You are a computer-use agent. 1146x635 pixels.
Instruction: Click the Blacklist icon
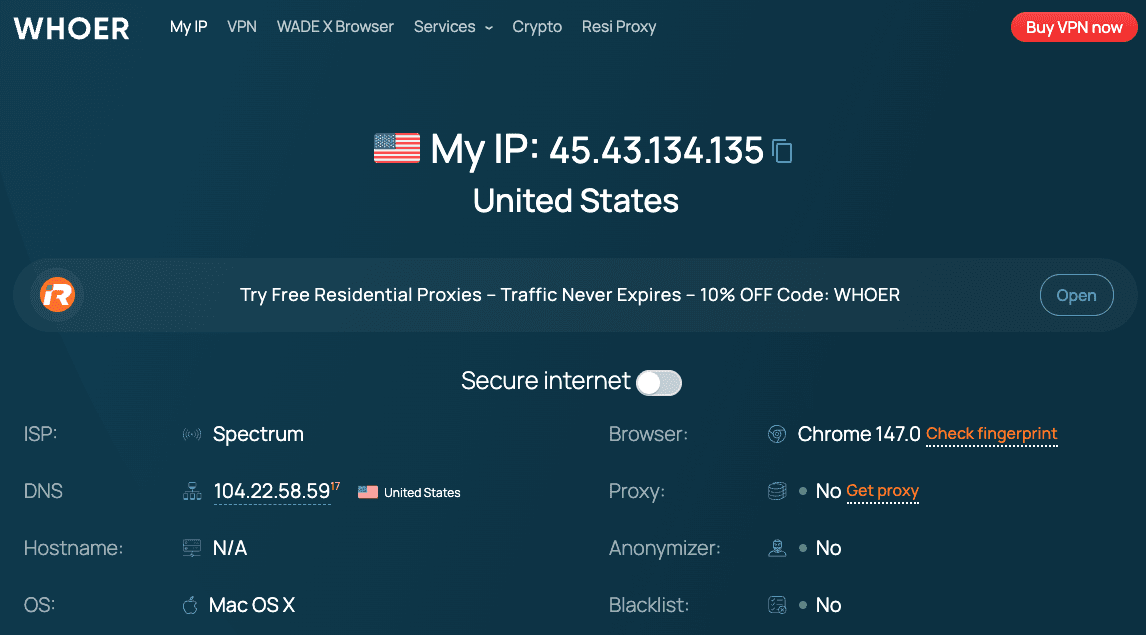coord(777,605)
